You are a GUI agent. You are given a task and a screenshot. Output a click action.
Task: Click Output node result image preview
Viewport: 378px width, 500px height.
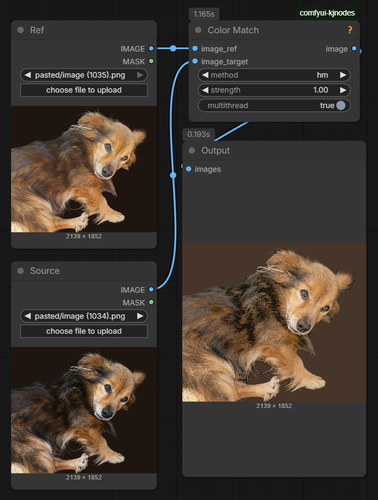pos(274,322)
